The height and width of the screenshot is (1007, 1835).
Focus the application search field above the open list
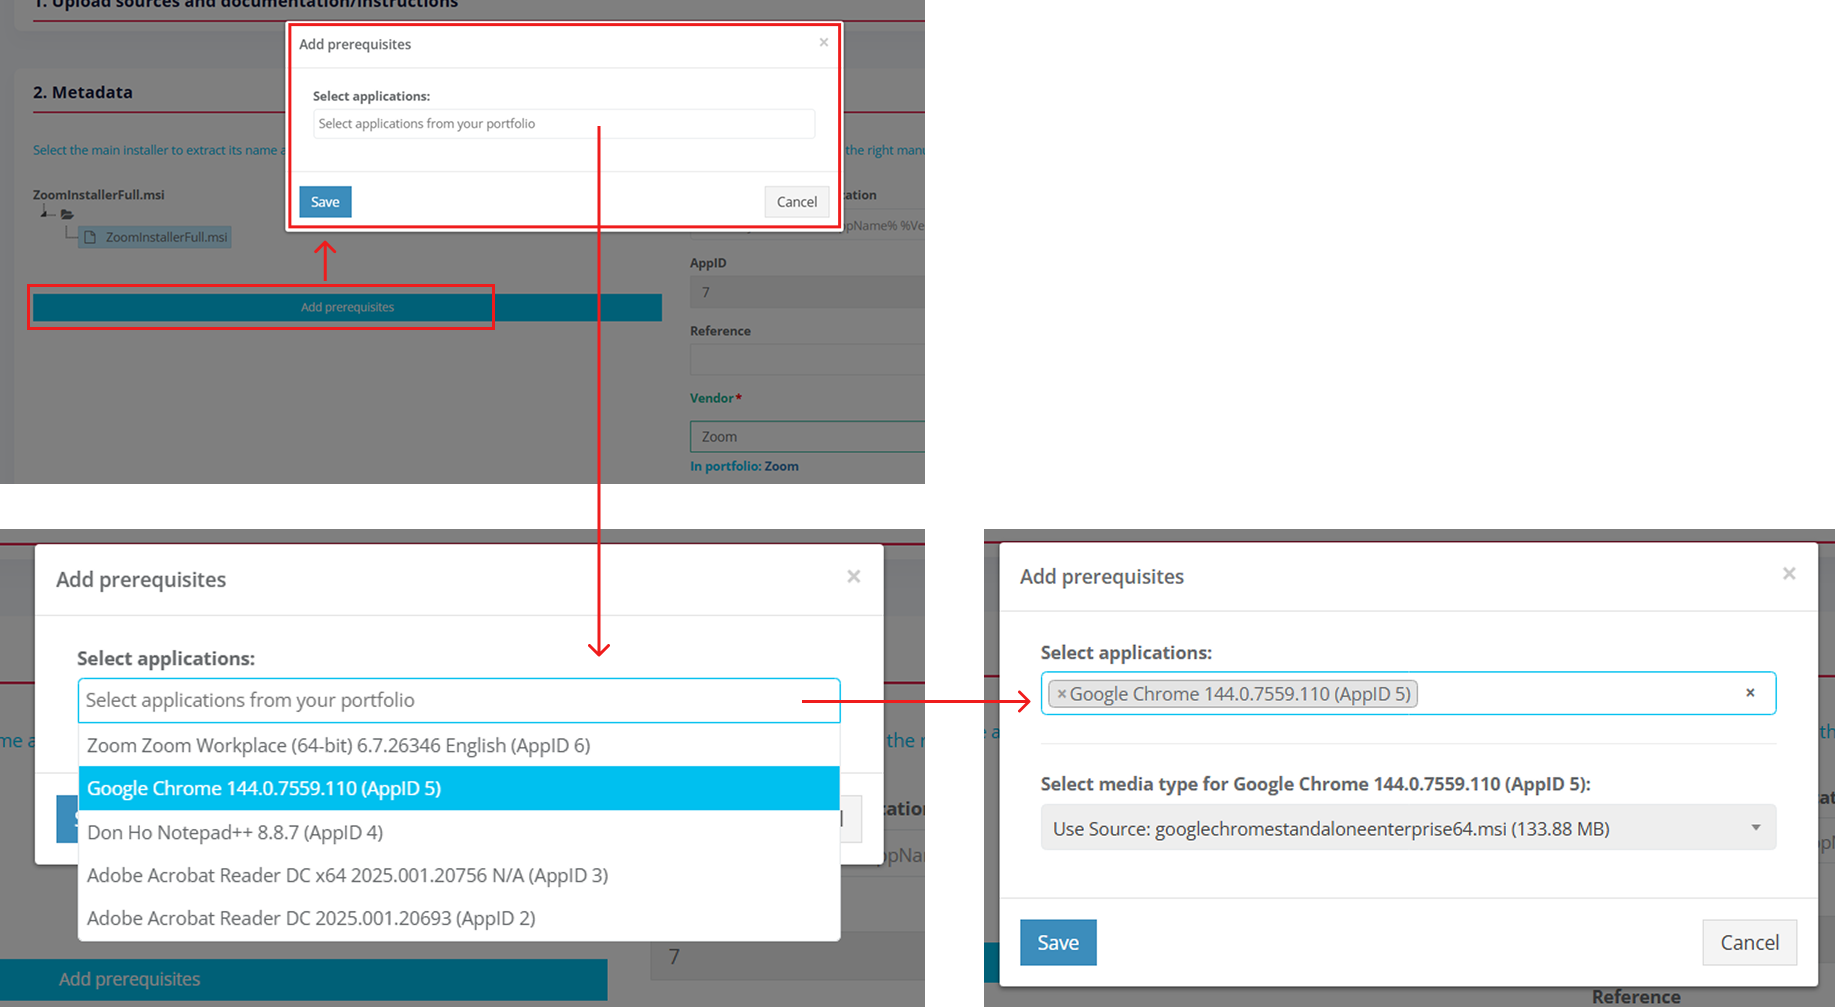pyautogui.click(x=458, y=700)
